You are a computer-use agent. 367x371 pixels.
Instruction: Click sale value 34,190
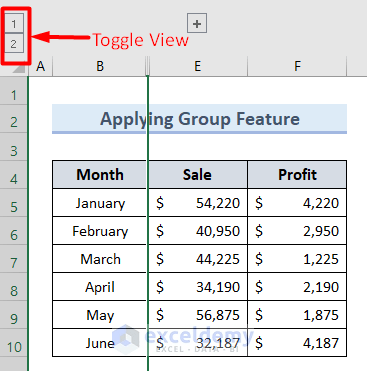coord(197,287)
